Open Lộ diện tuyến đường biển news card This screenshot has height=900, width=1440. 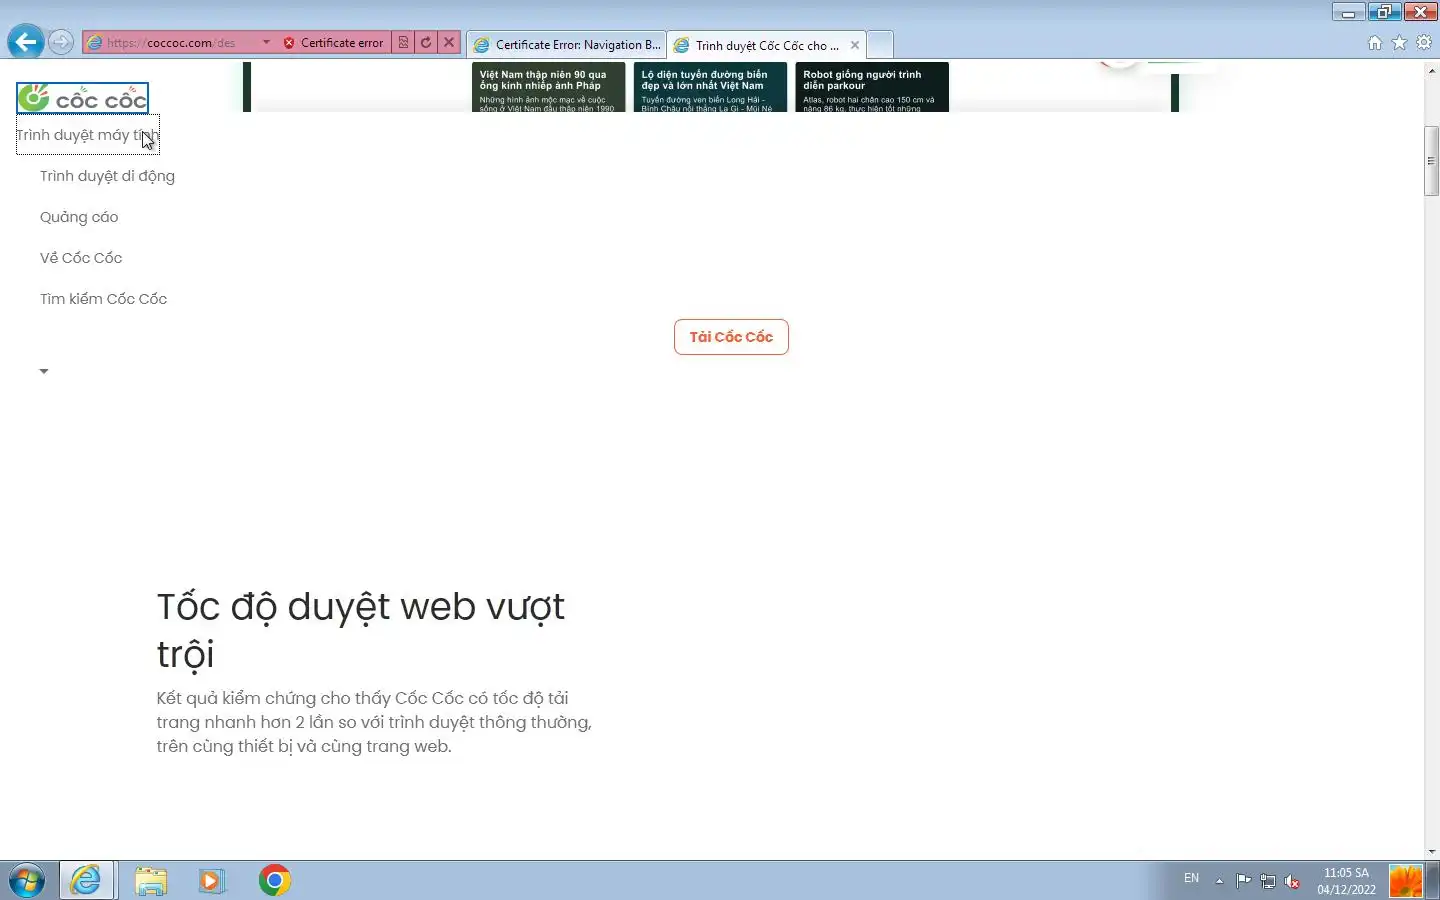click(x=710, y=87)
